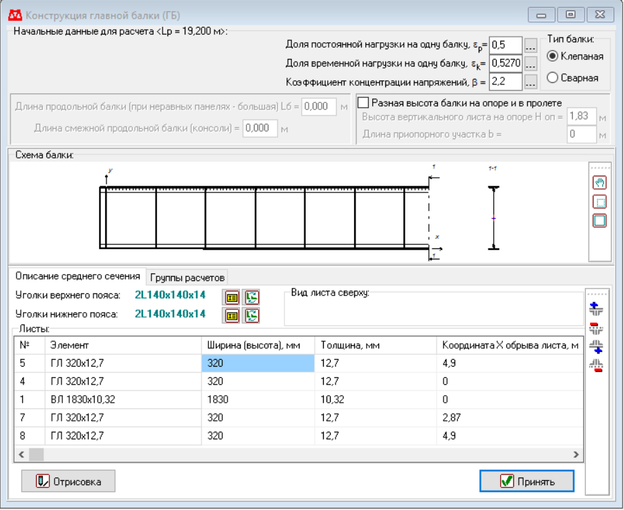Open ellipsis selector for temporary load share εk
Viewport: 624px width, 510px height.
coord(531,62)
